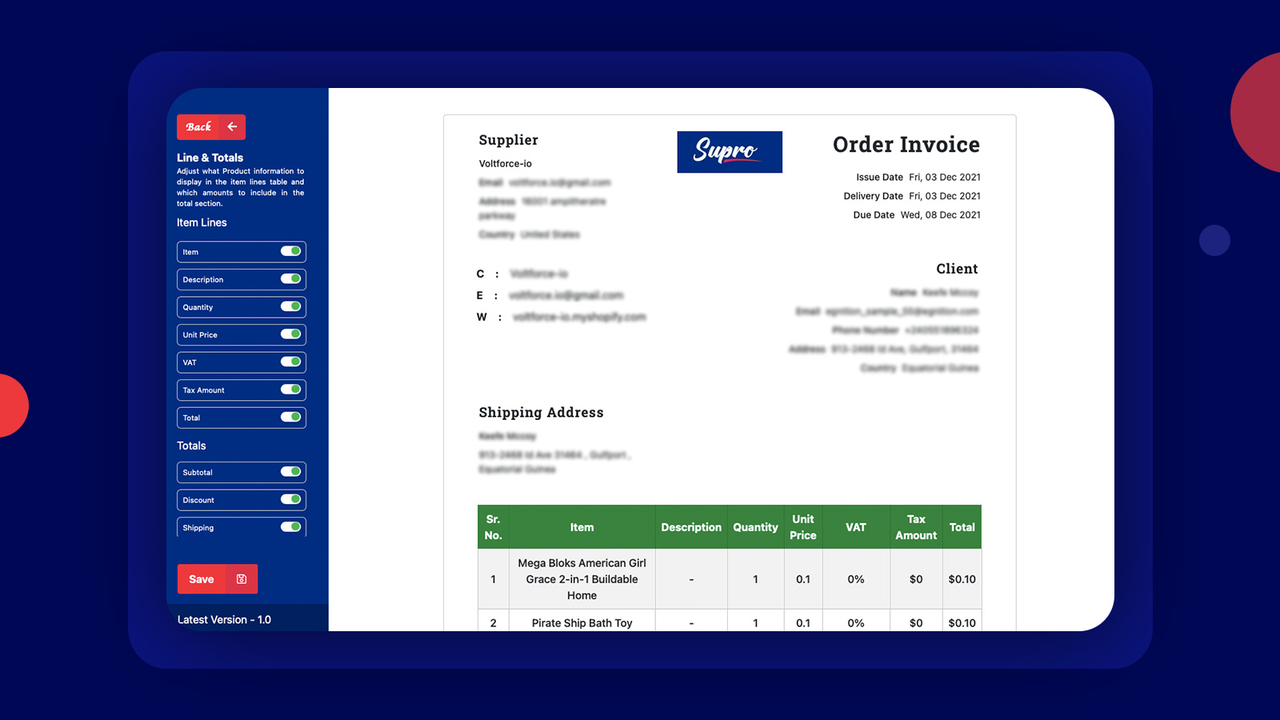
Task: Click the Supro logo on the invoice
Action: coord(729,151)
